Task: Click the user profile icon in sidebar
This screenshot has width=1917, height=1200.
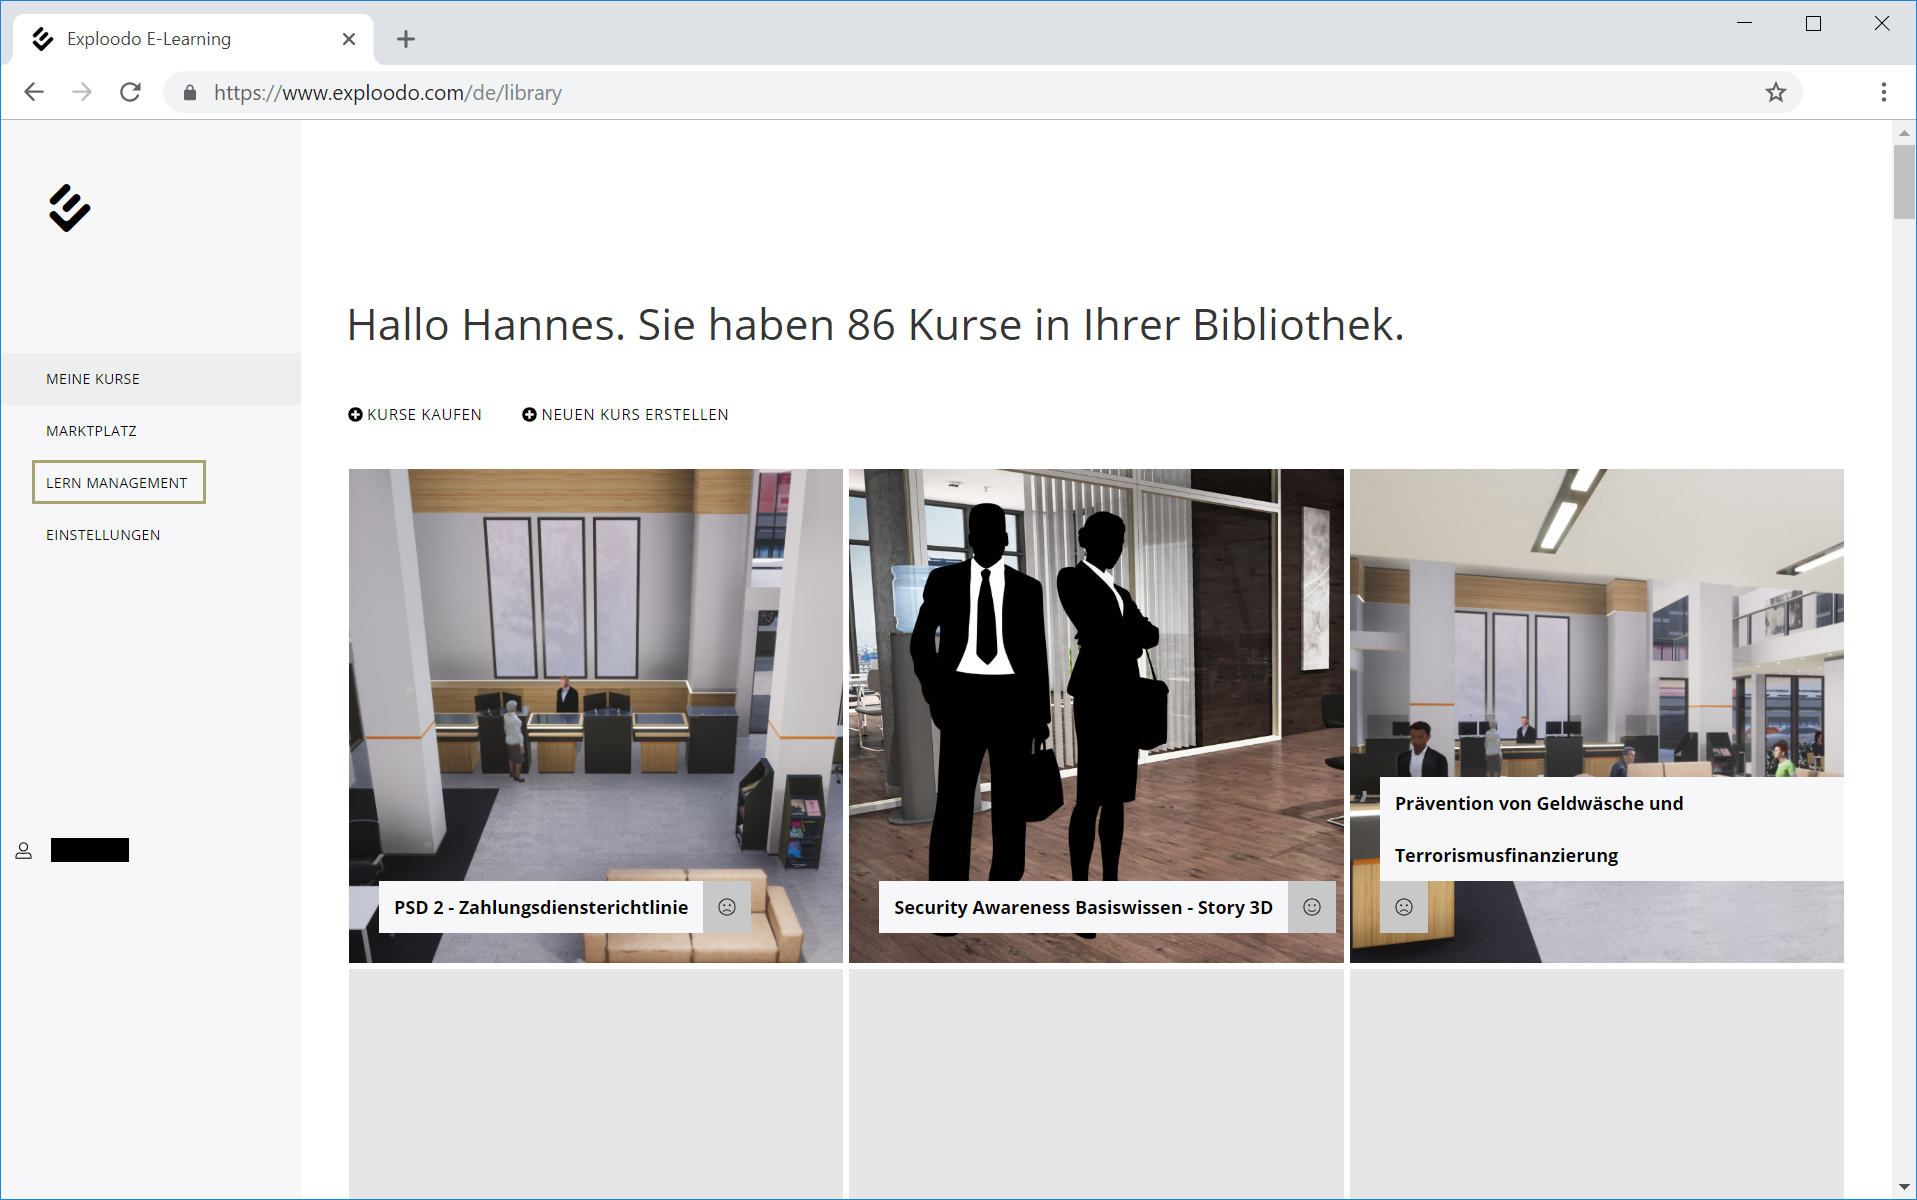Action: (24, 851)
